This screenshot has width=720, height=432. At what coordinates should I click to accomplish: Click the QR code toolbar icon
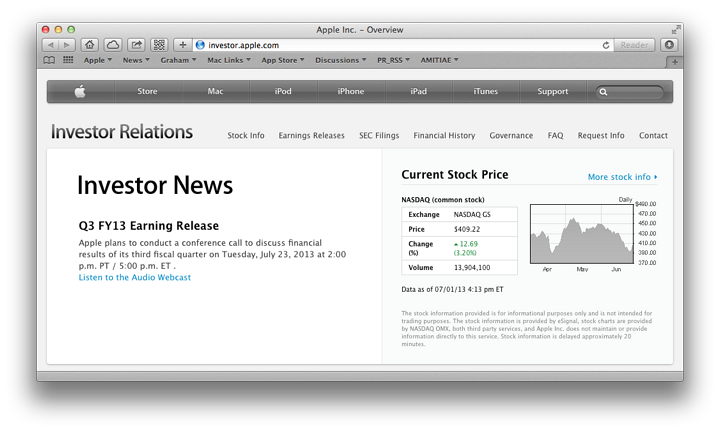[159, 45]
